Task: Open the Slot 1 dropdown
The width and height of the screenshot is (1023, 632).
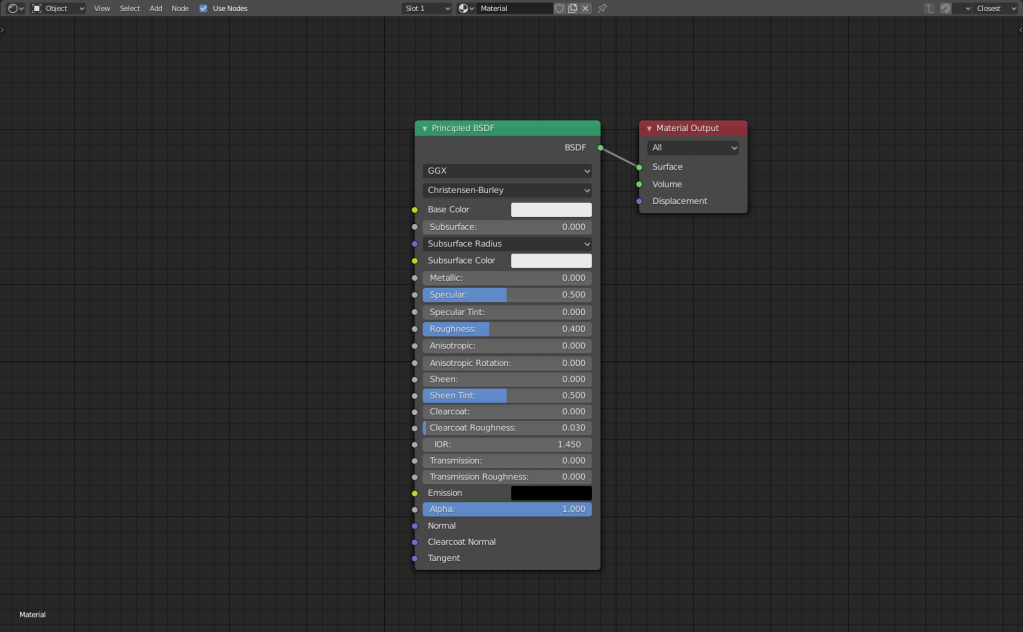Action: click(426, 8)
